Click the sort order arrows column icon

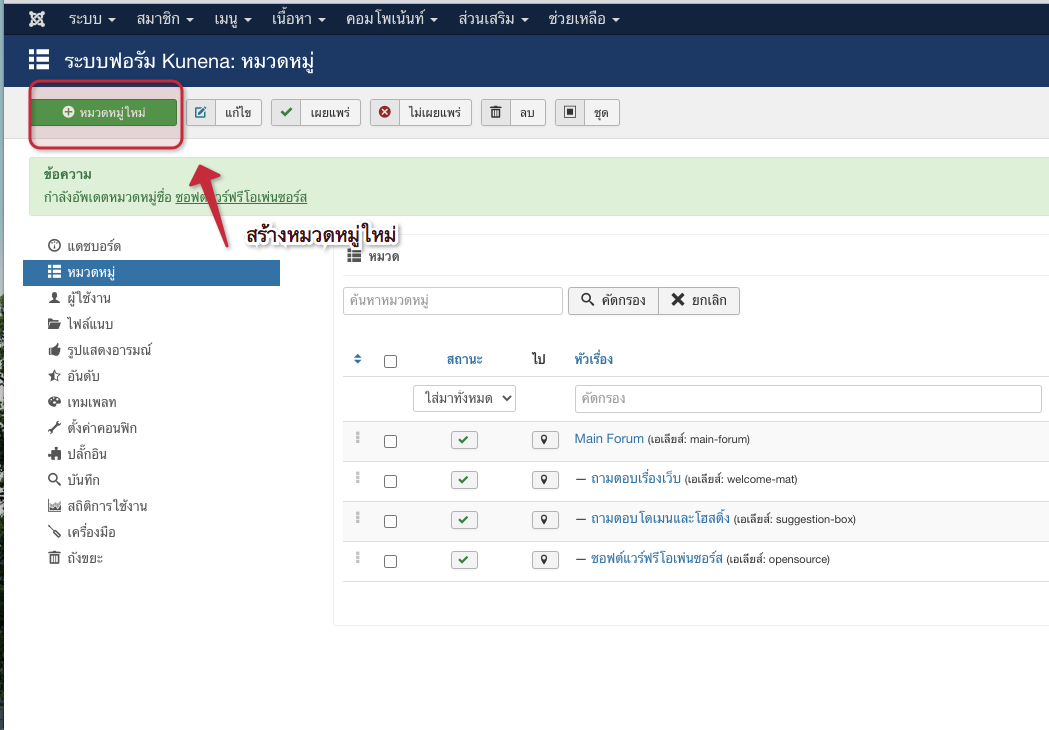pyautogui.click(x=359, y=360)
